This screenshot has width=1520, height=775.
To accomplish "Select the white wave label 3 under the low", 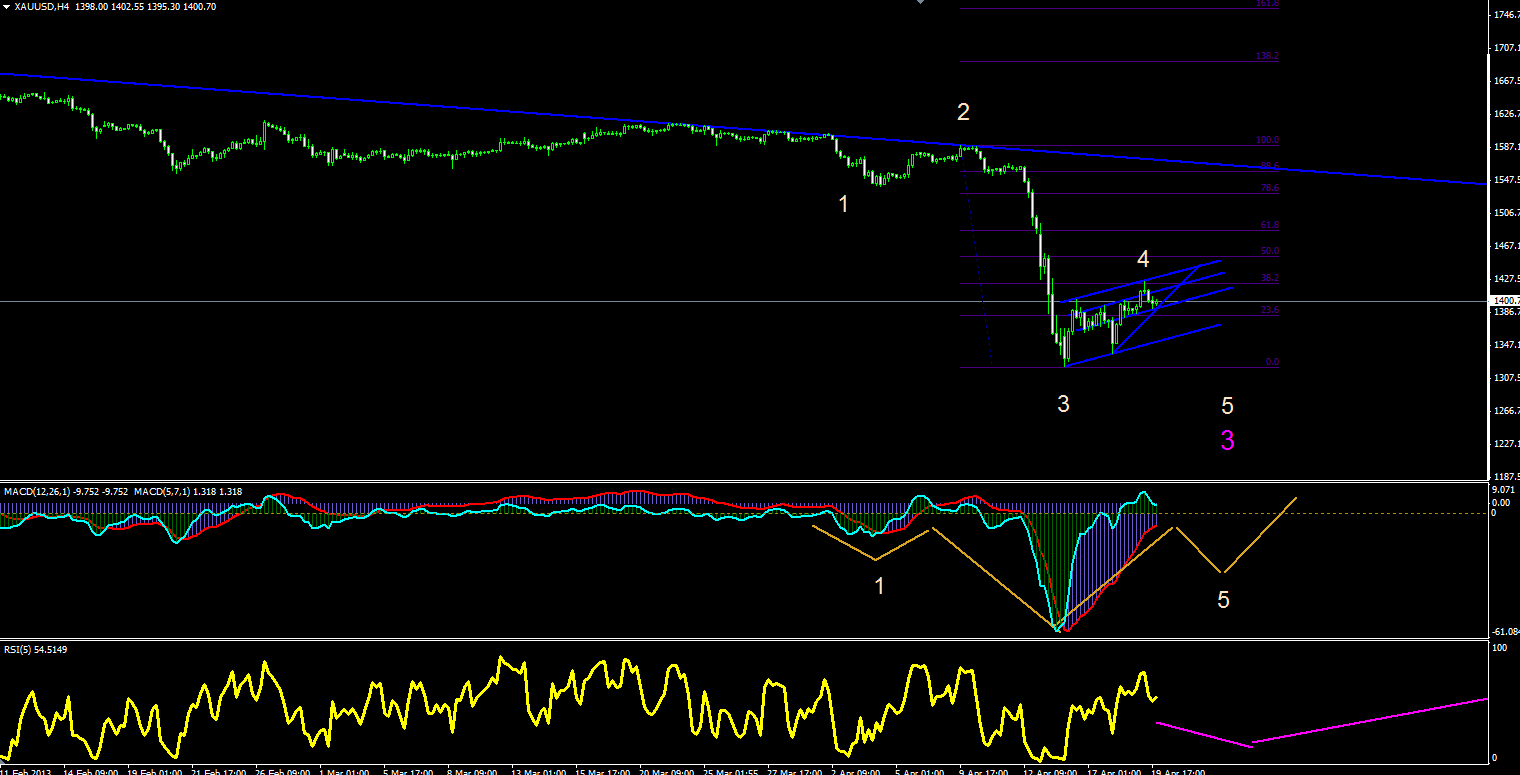I will coord(1063,404).
